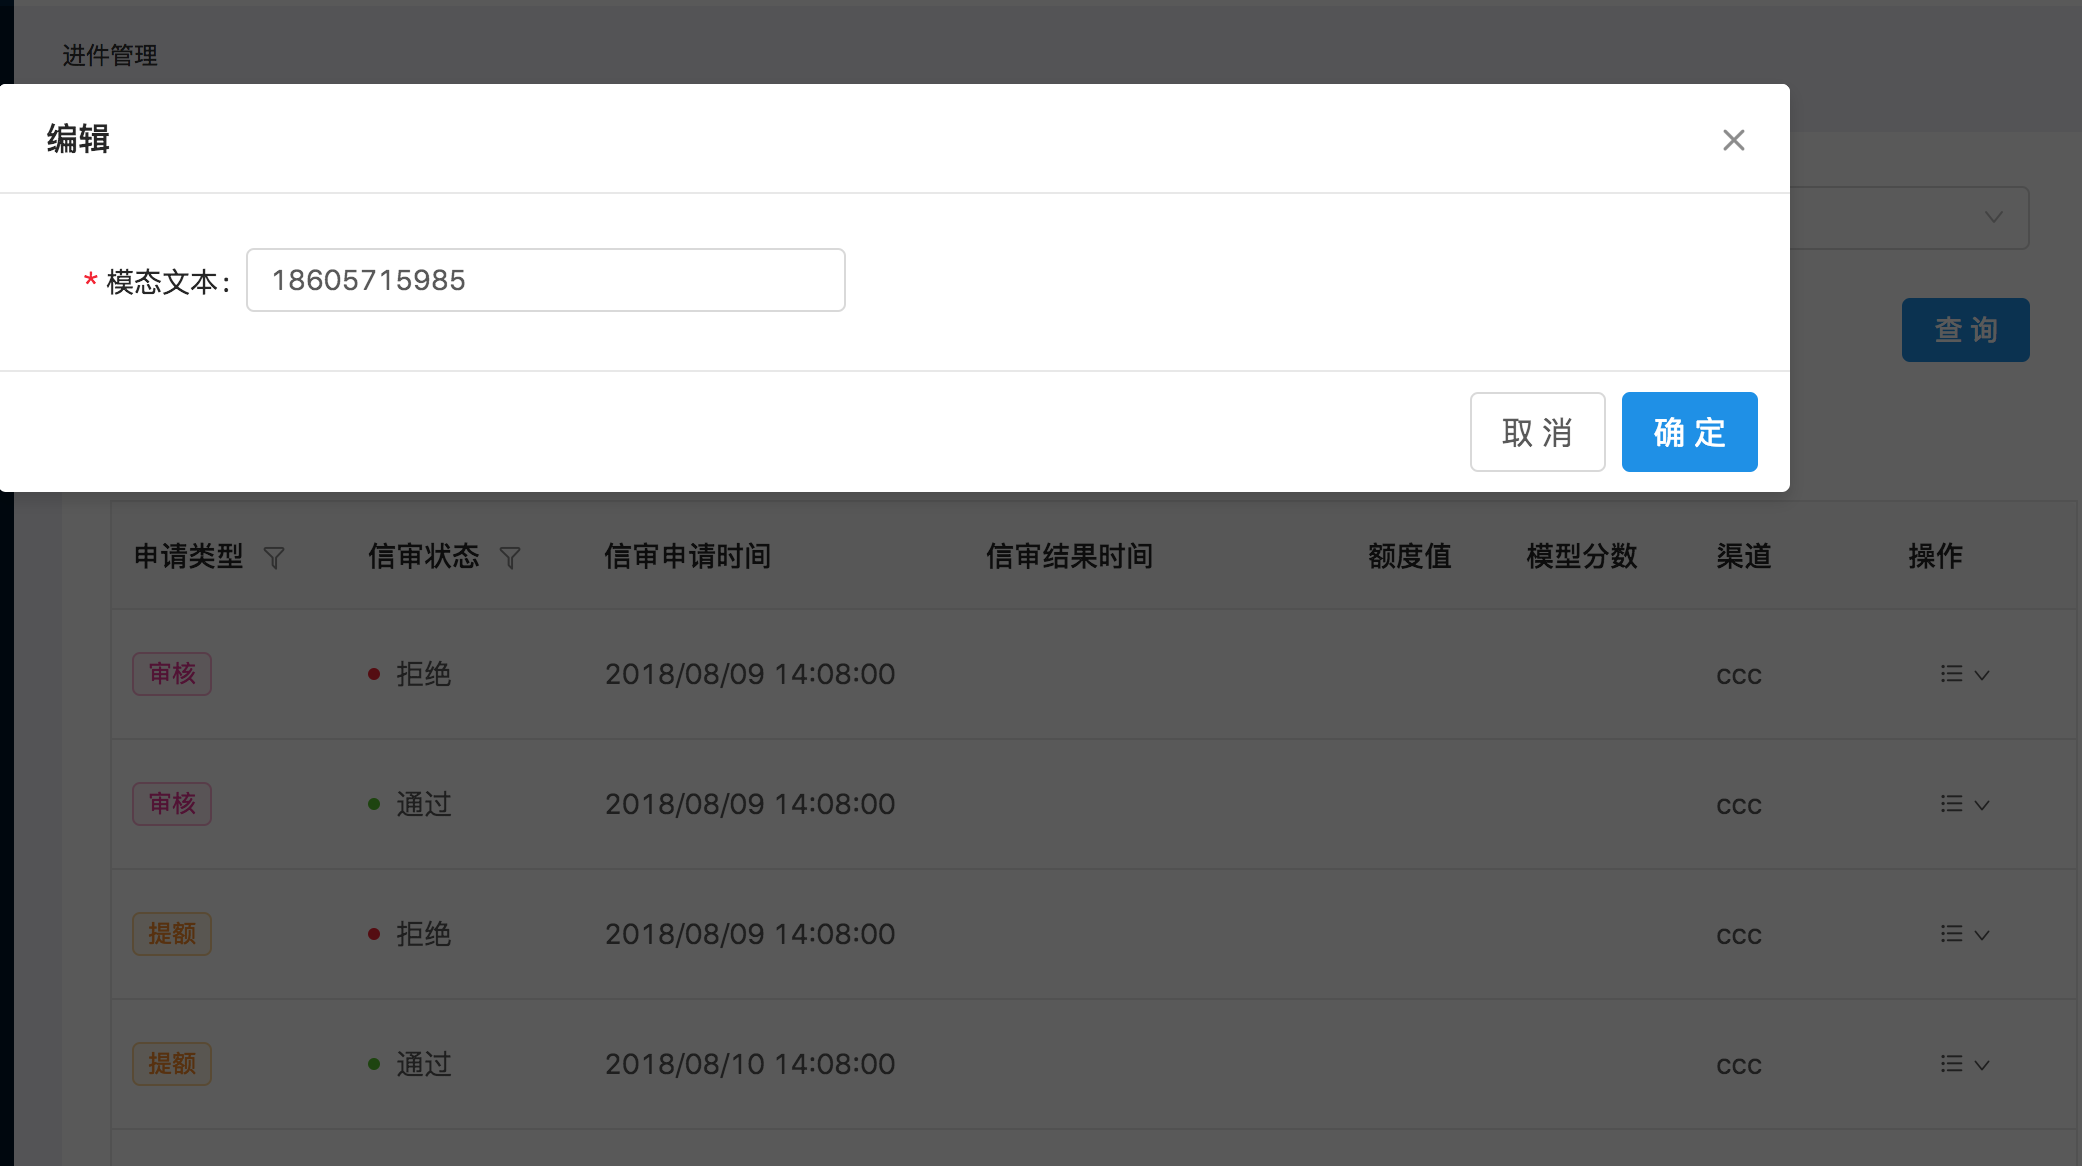
Task: Open fourth row's 操作 list menu icon
Action: coord(1951,1064)
